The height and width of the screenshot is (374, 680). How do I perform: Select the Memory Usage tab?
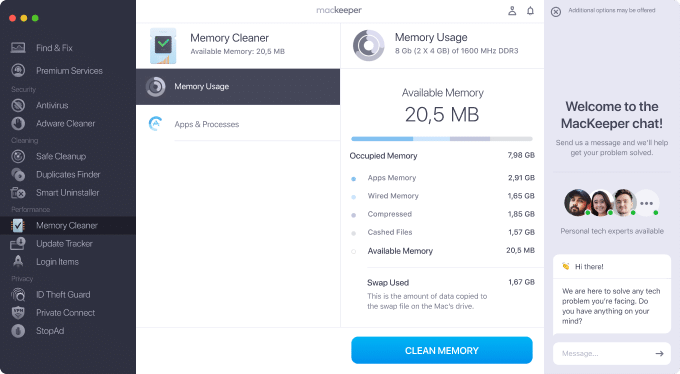point(238,86)
